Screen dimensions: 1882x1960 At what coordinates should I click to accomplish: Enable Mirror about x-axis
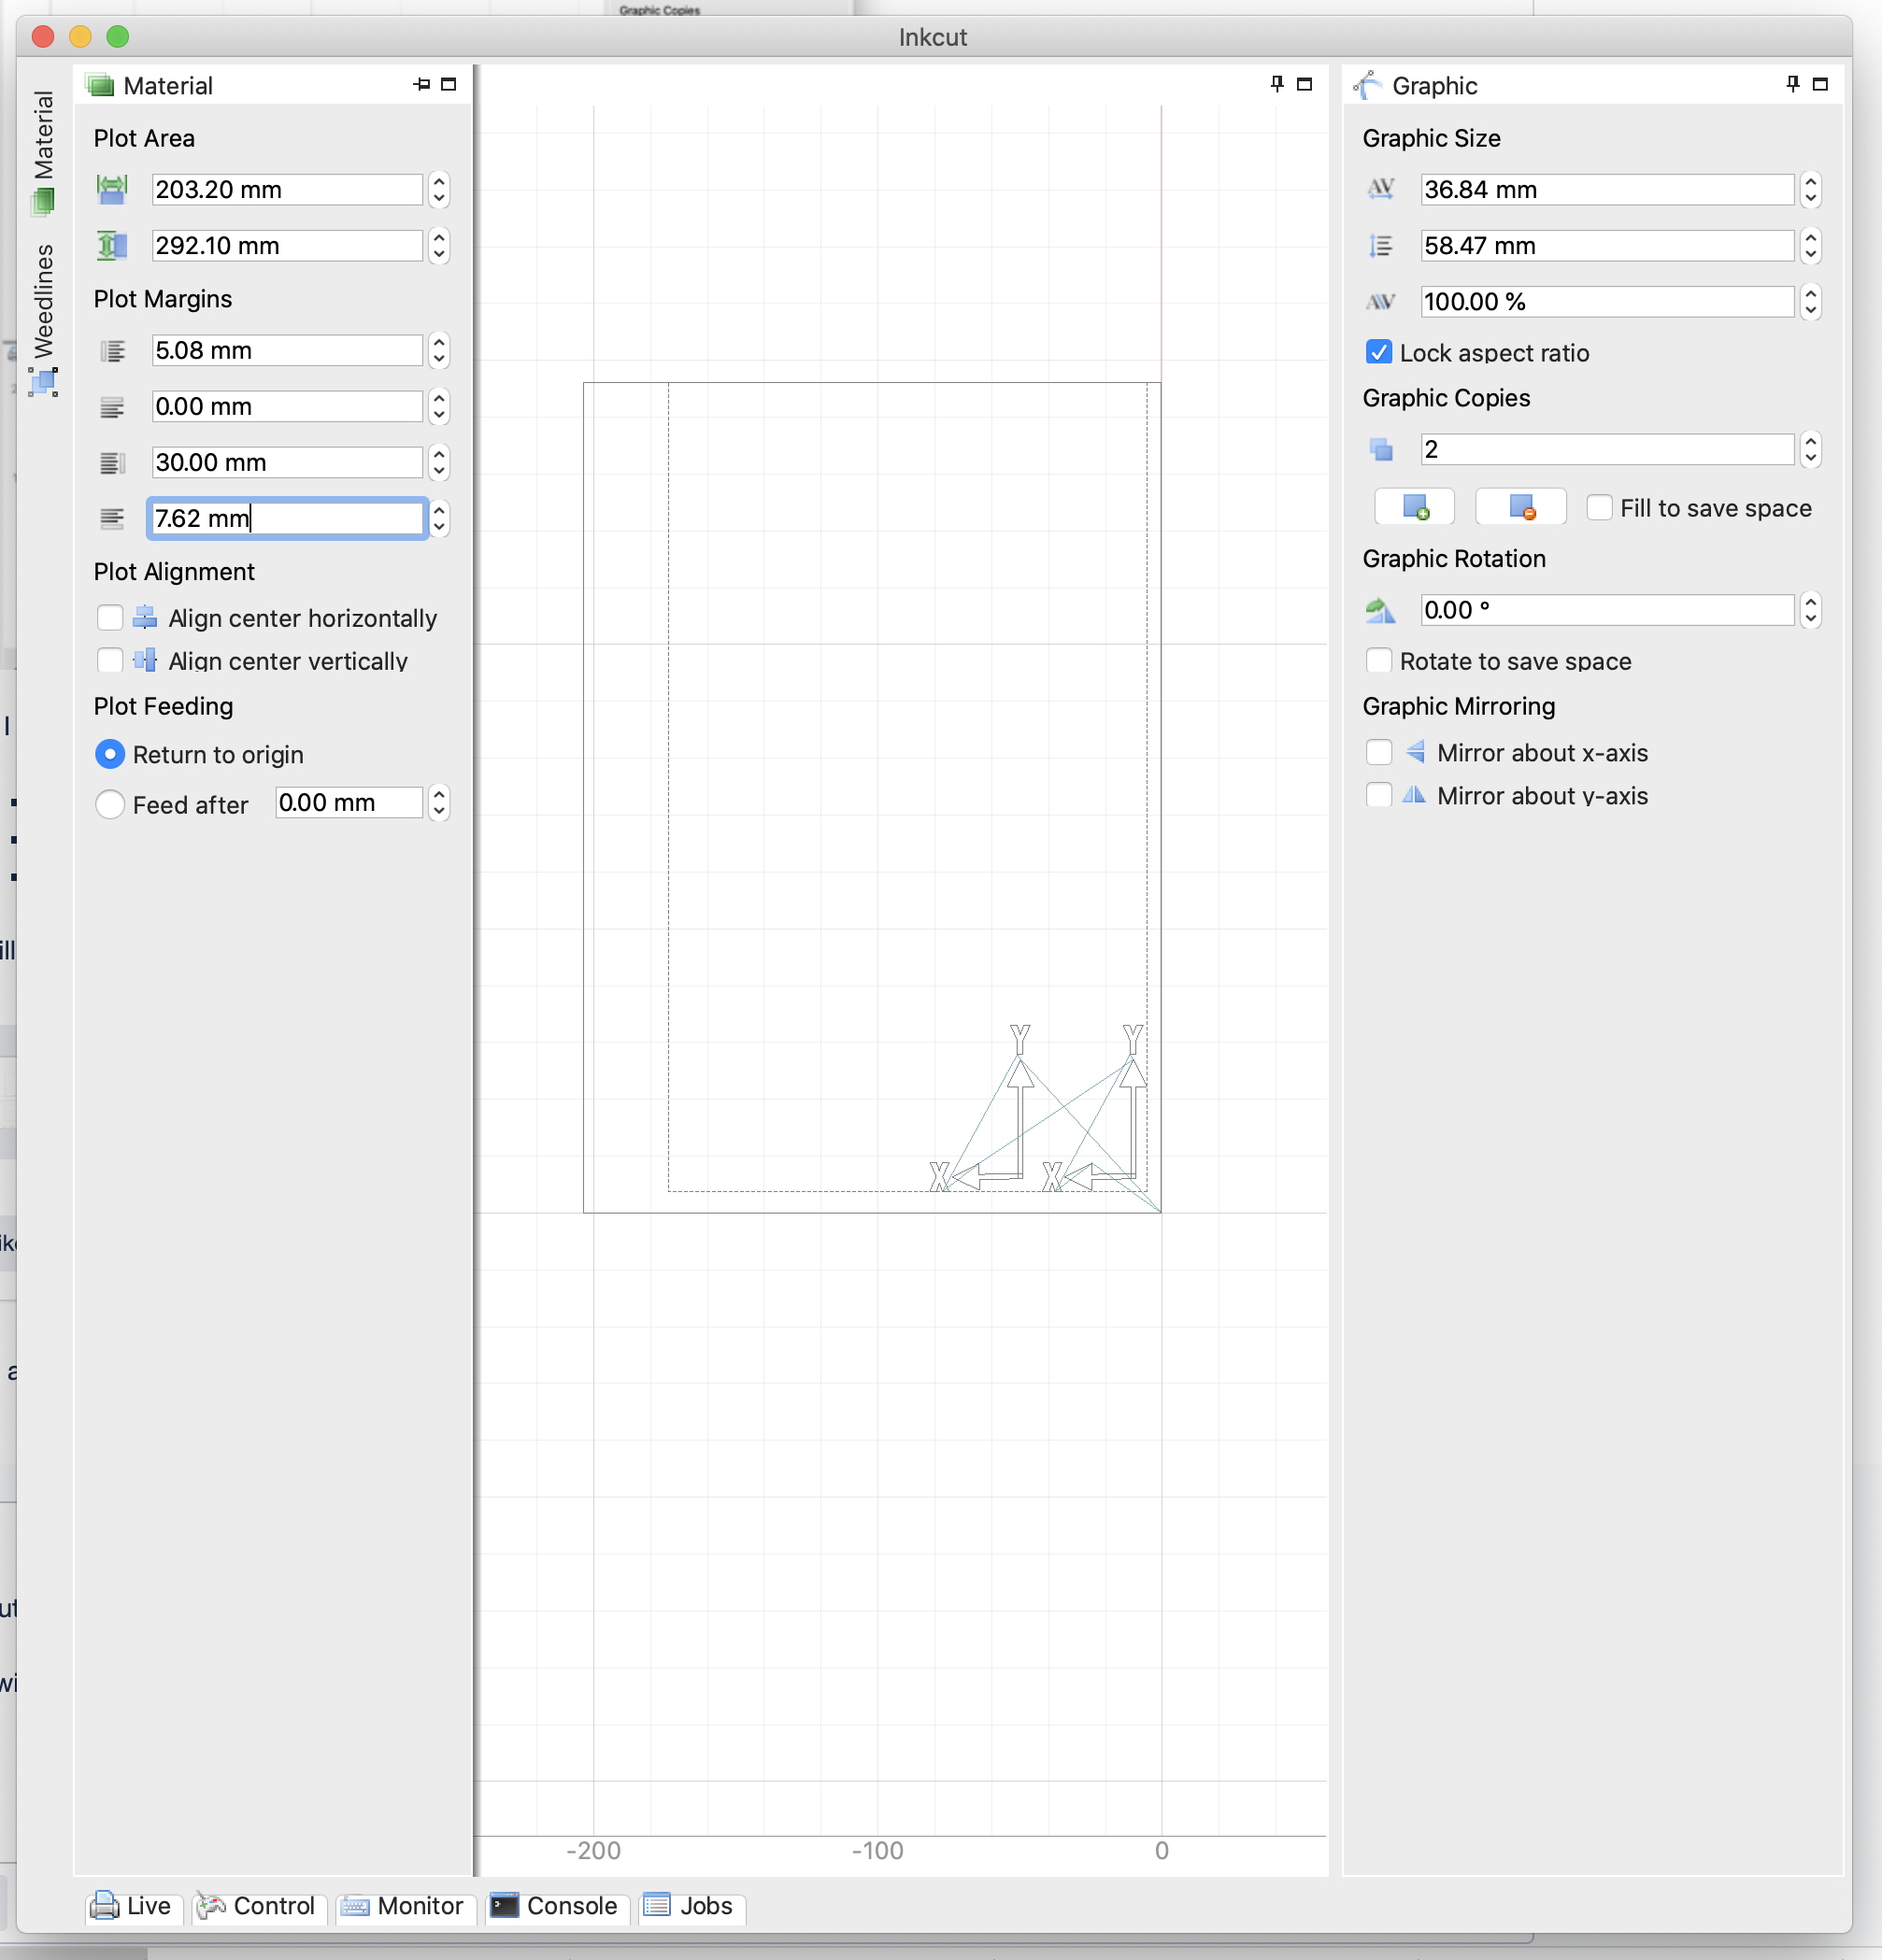click(1379, 752)
